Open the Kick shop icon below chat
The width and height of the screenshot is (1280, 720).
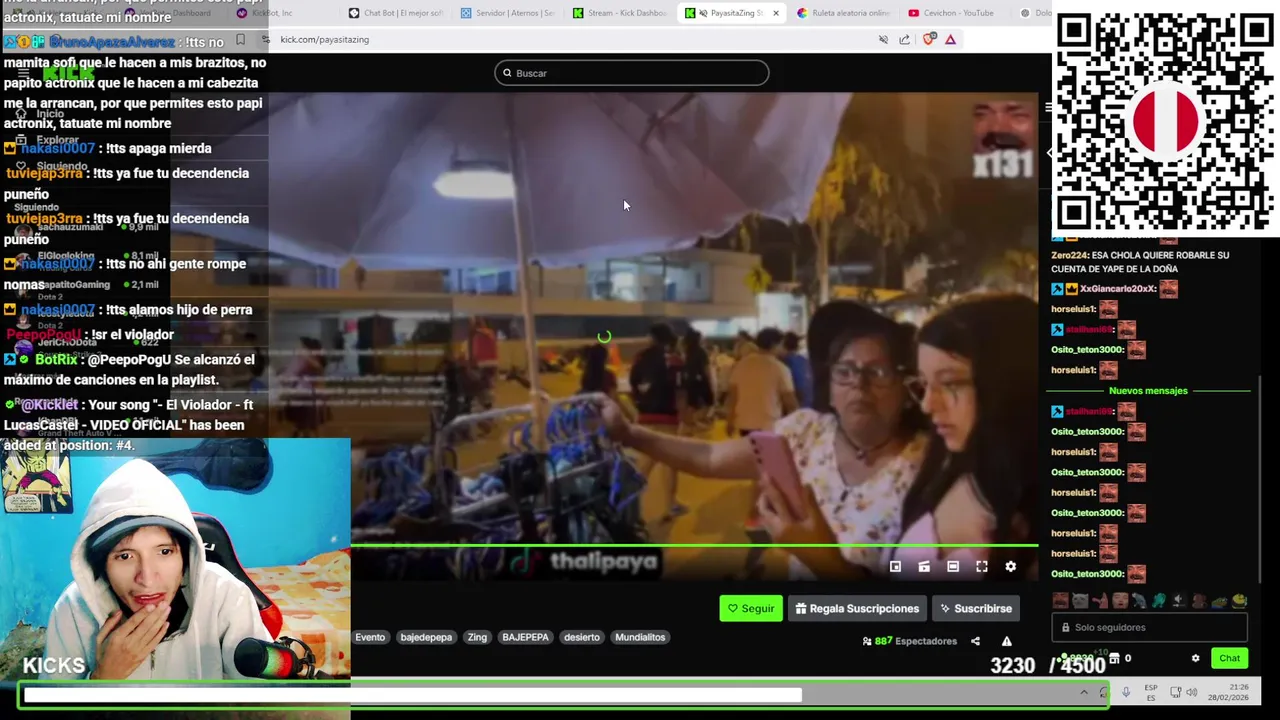click(1113, 658)
